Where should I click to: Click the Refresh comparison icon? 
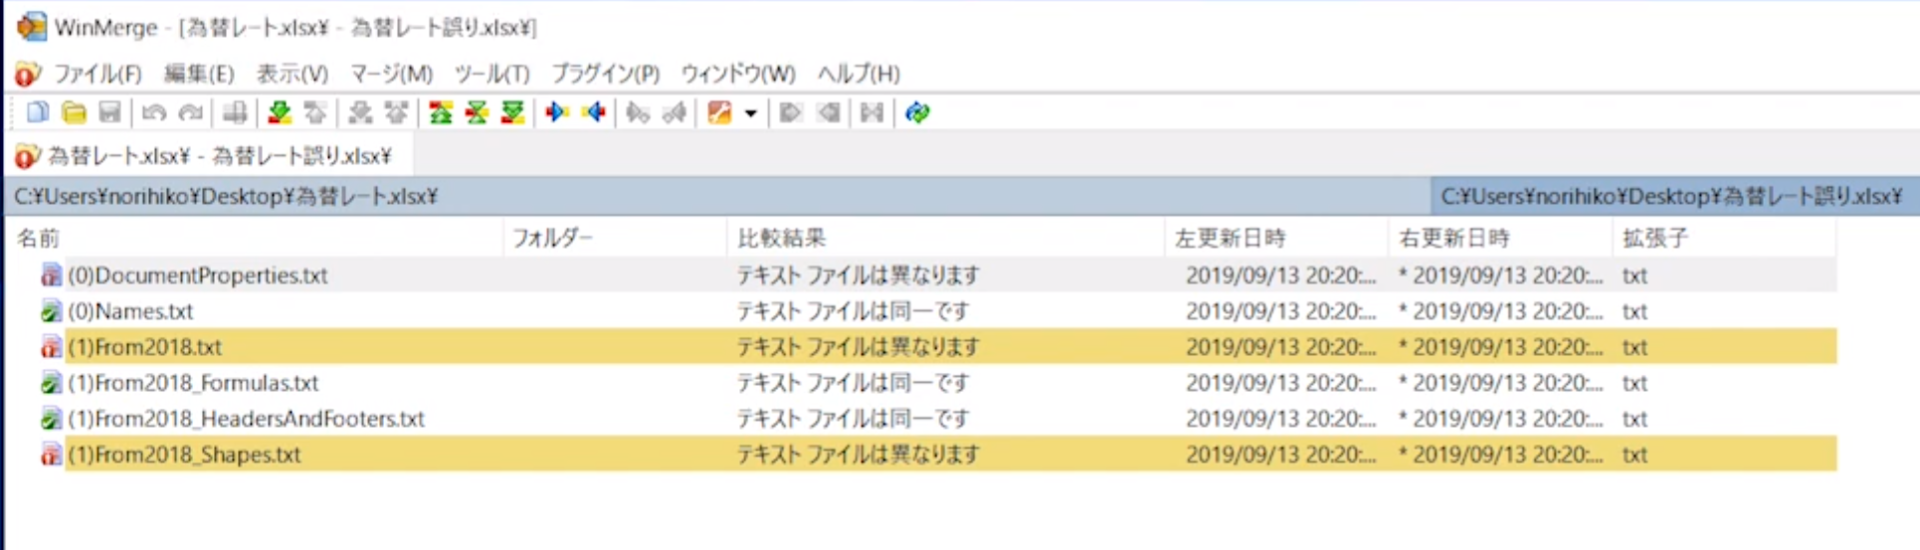click(917, 112)
